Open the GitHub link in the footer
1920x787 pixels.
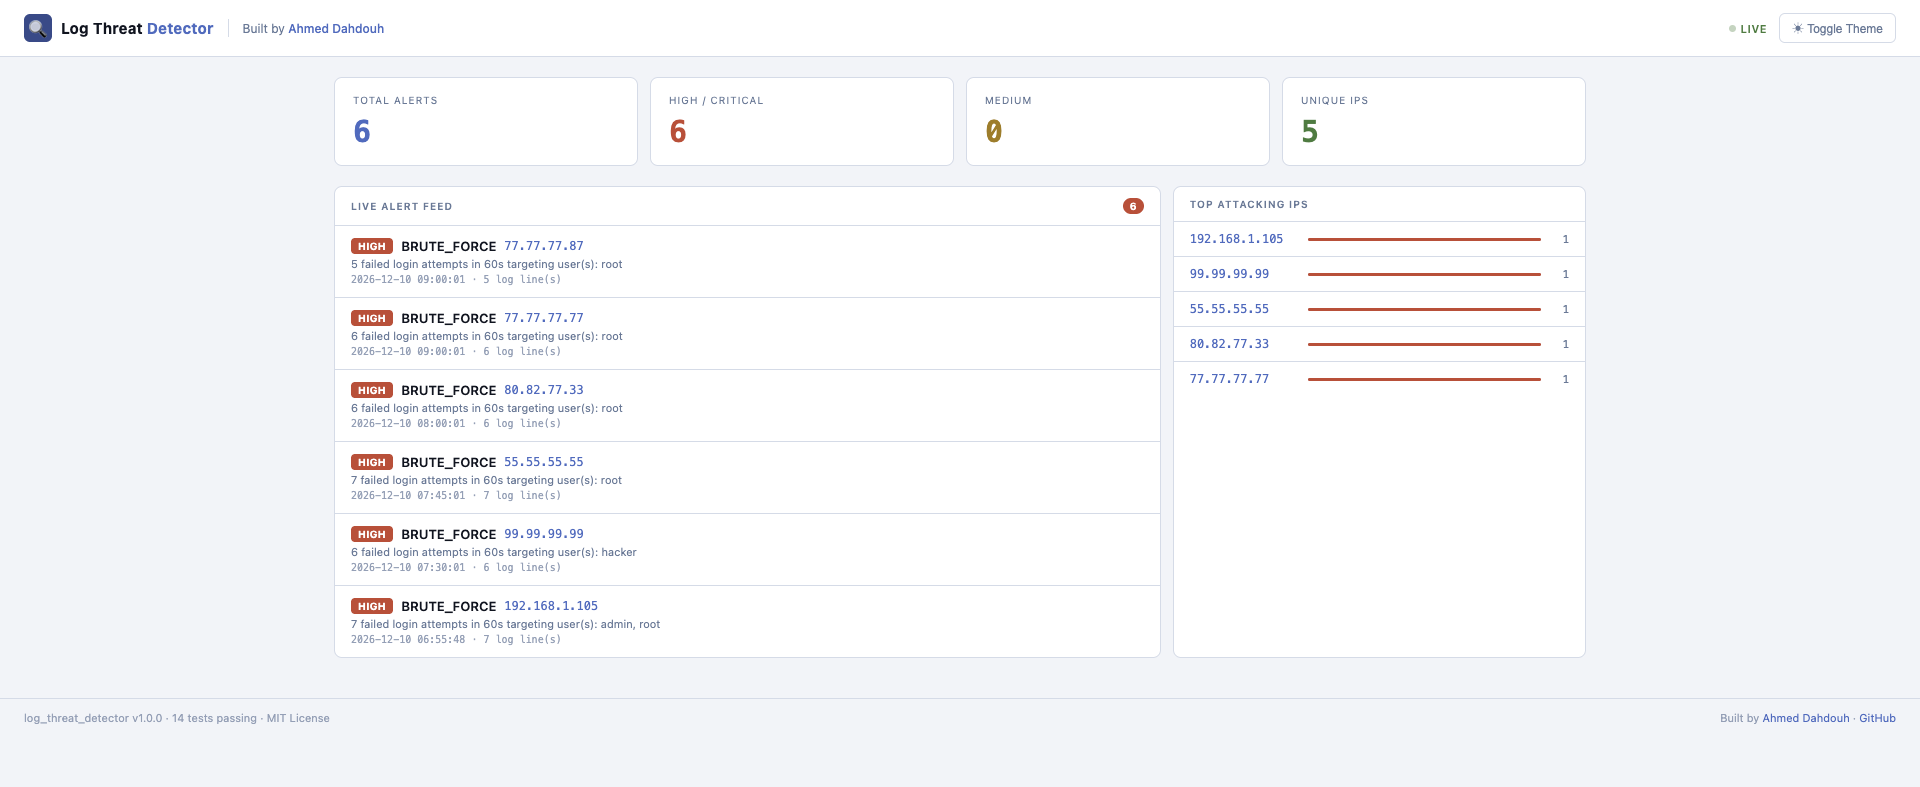1877,718
